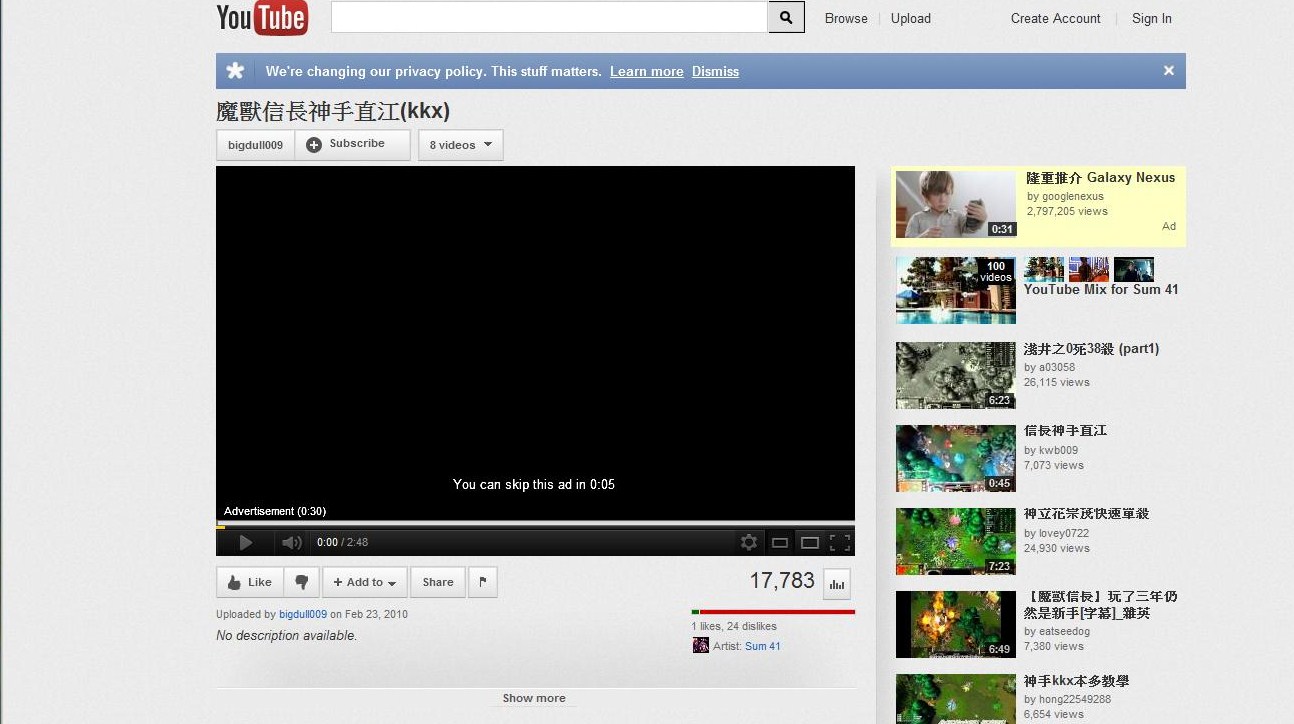The width and height of the screenshot is (1294, 724).
Task: Open the 8 videos dropdown
Action: click(x=460, y=145)
